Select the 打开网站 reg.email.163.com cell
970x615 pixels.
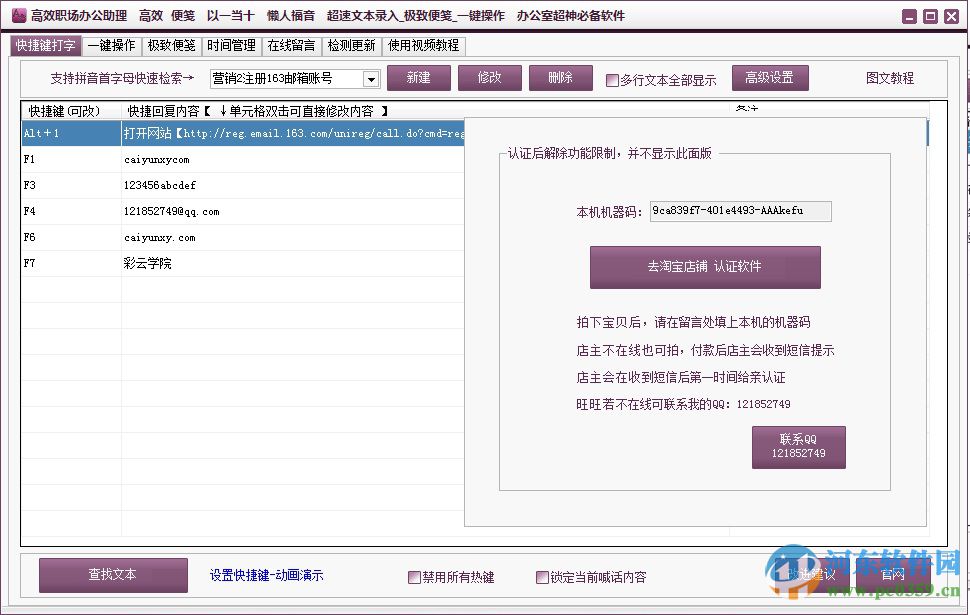point(293,133)
